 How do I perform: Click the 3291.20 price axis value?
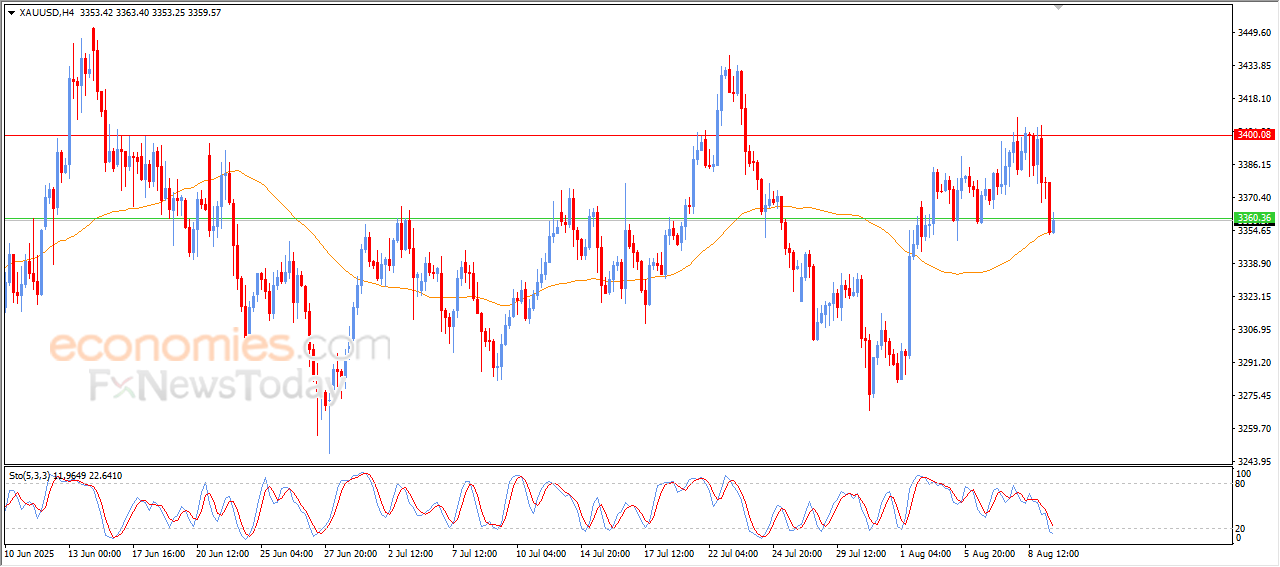pyautogui.click(x=1253, y=363)
